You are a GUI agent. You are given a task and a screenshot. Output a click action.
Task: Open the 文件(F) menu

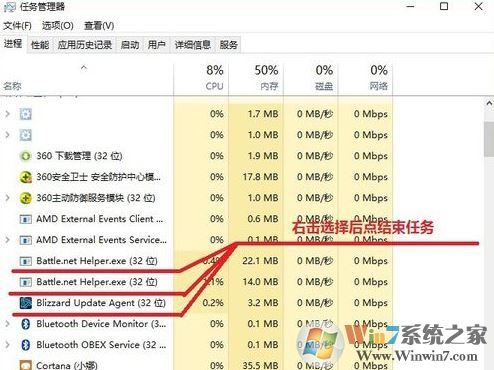[x=17, y=26]
